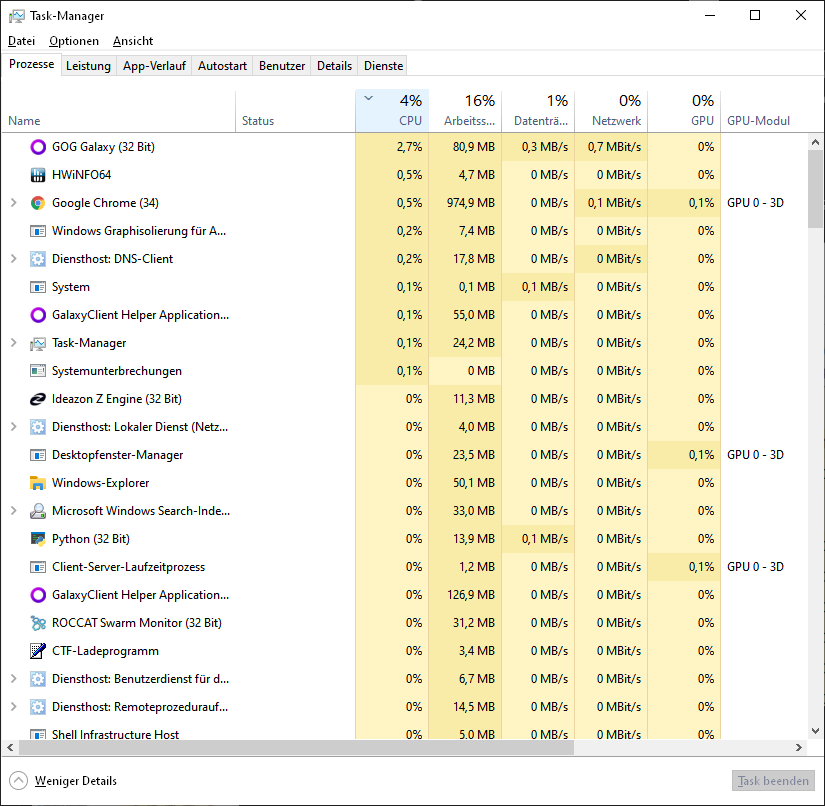Click the HWiNFO64 process icon
Viewport: 825px width, 806px height.
38,175
